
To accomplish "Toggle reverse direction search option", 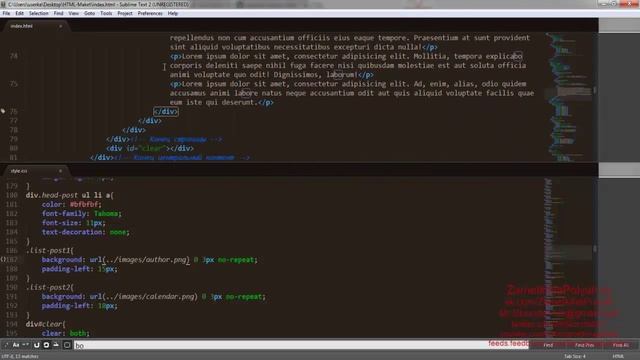I will point(36,345).
